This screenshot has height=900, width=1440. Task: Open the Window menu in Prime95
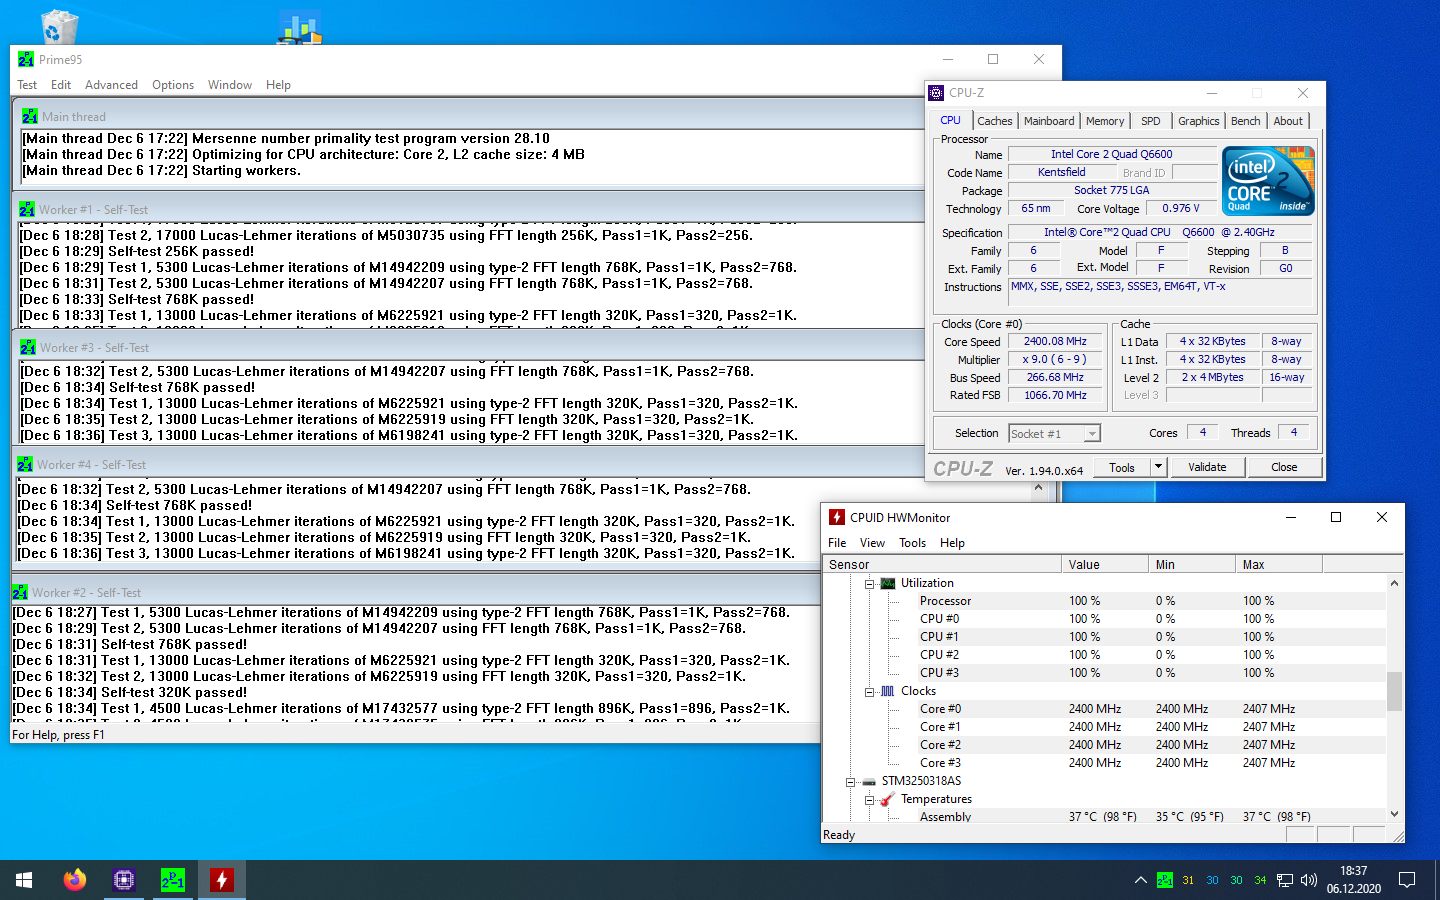coord(230,85)
